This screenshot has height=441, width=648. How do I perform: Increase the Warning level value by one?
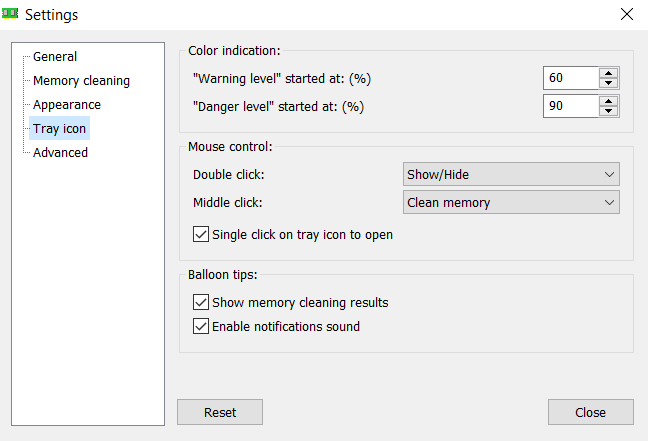pyautogui.click(x=608, y=73)
